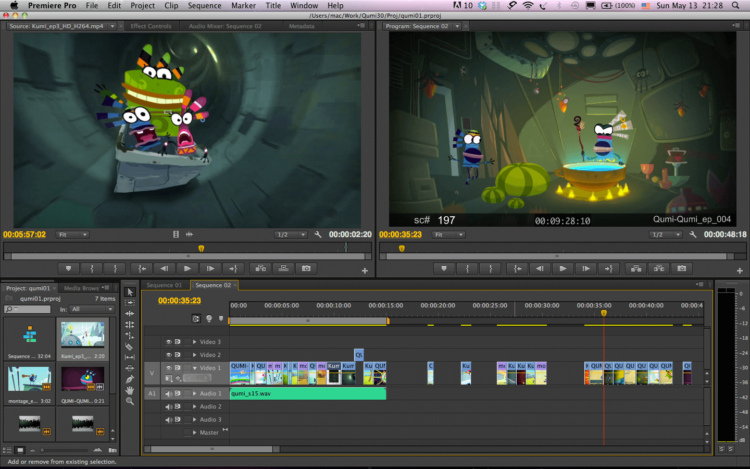
Task: Switch Project panel to list view
Action: pyautogui.click(x=7, y=450)
